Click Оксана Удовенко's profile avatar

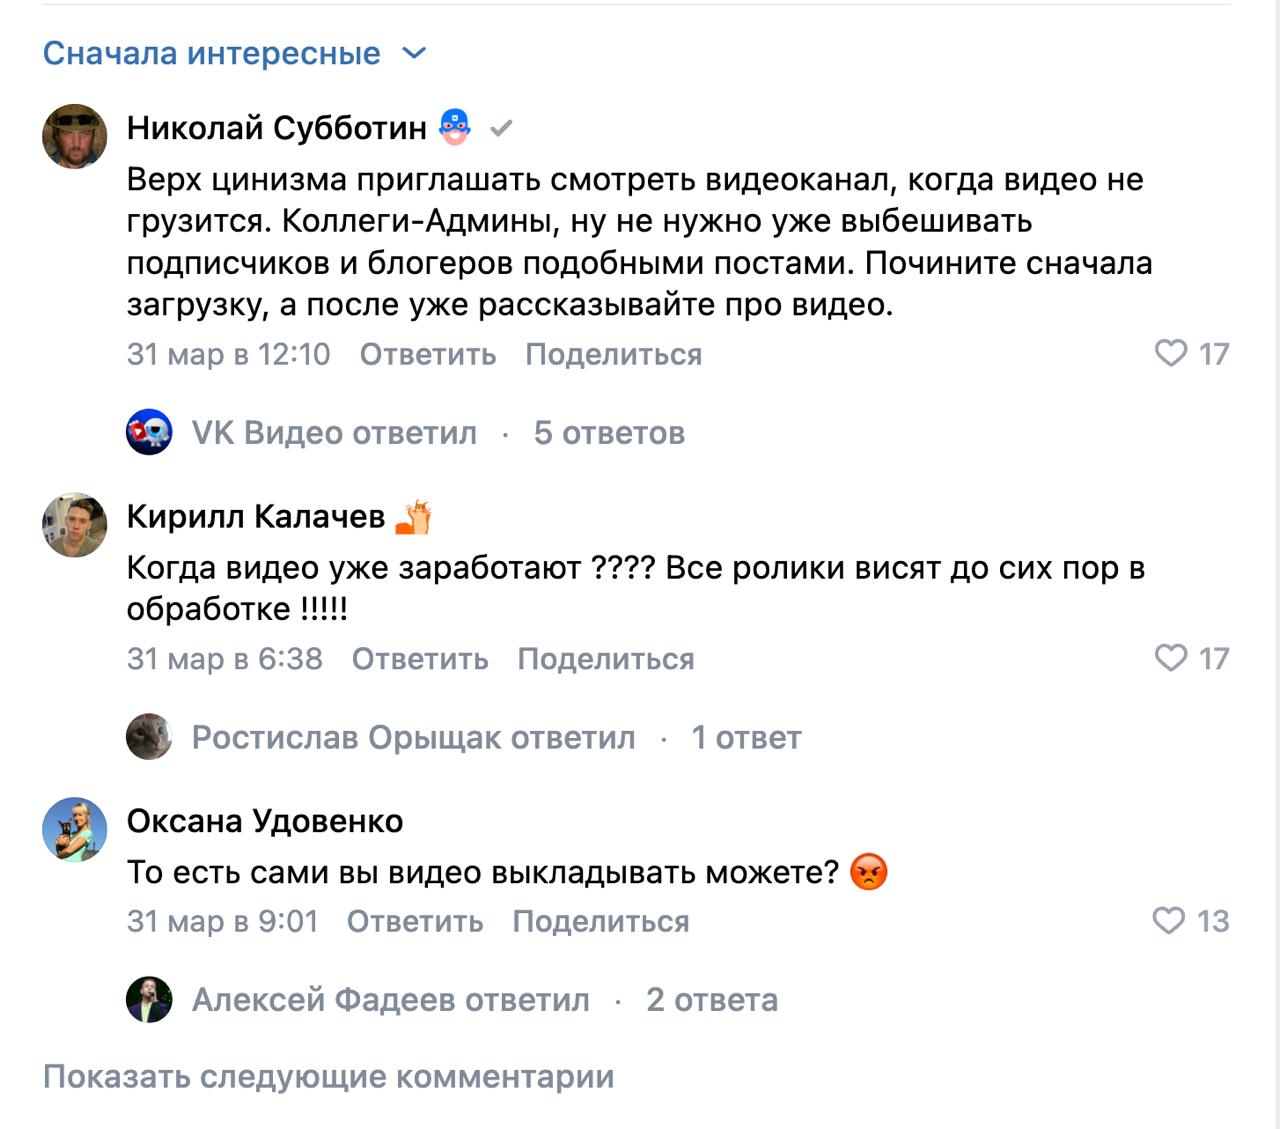pyautogui.click(x=75, y=829)
